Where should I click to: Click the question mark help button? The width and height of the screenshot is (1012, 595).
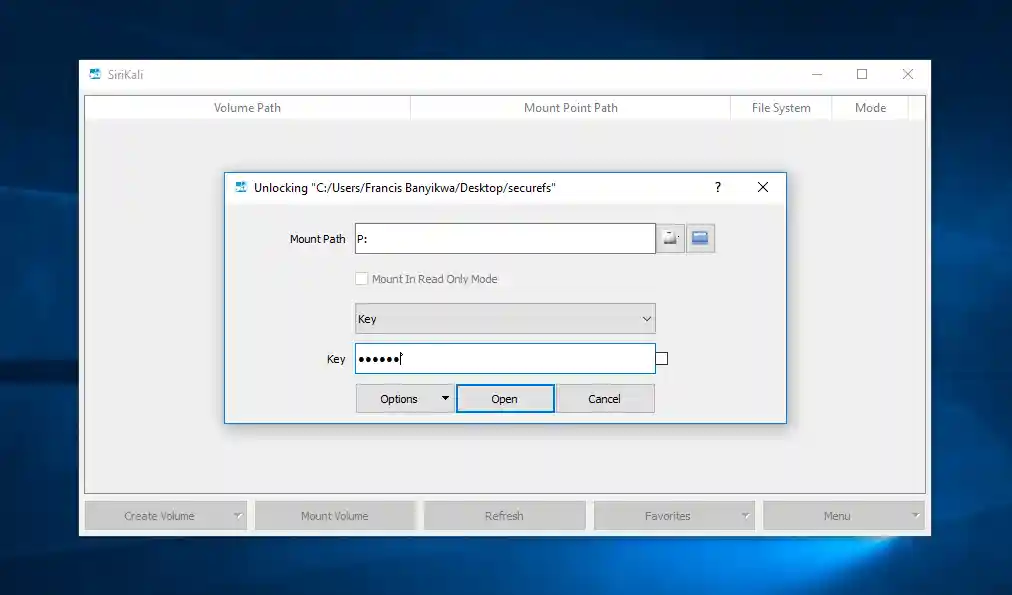pos(717,187)
